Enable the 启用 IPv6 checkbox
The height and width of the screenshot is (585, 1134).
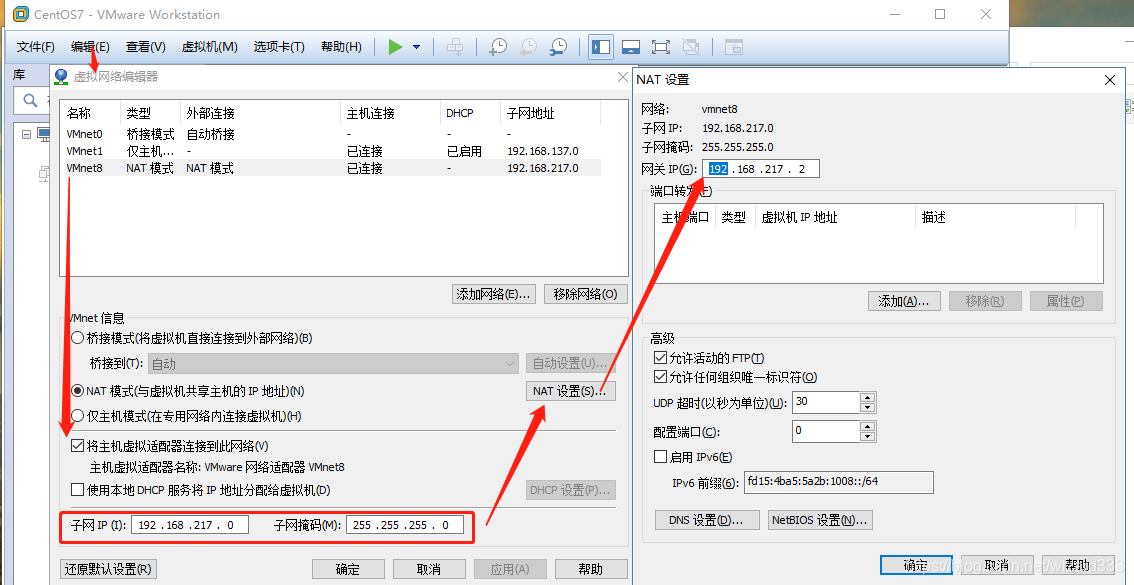click(x=660, y=457)
